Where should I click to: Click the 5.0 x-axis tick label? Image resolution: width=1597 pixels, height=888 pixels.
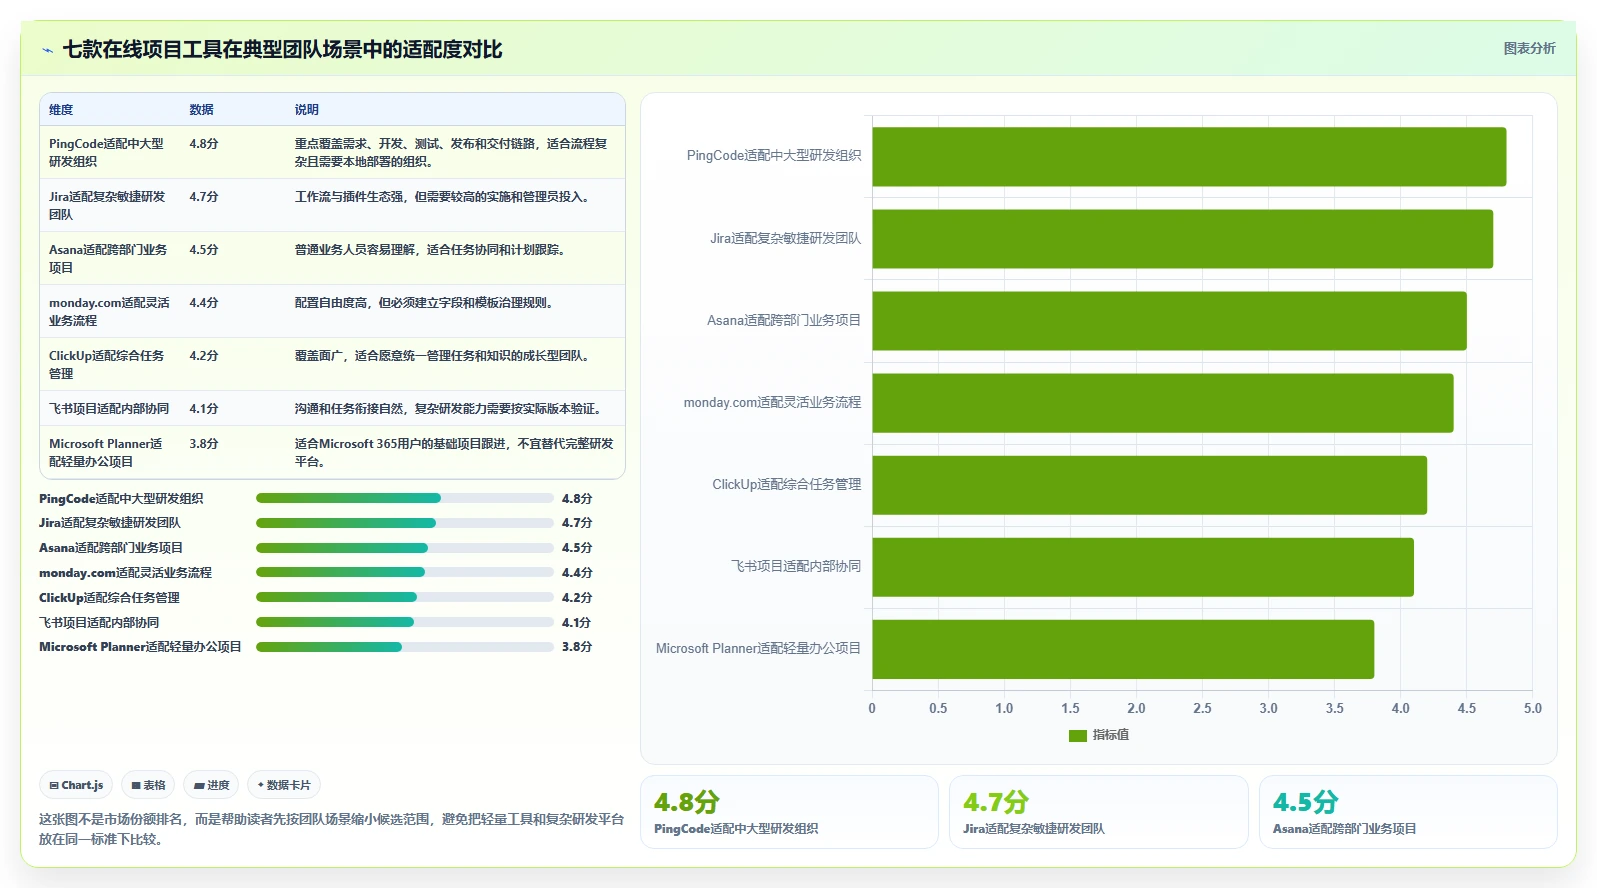[x=1532, y=708]
